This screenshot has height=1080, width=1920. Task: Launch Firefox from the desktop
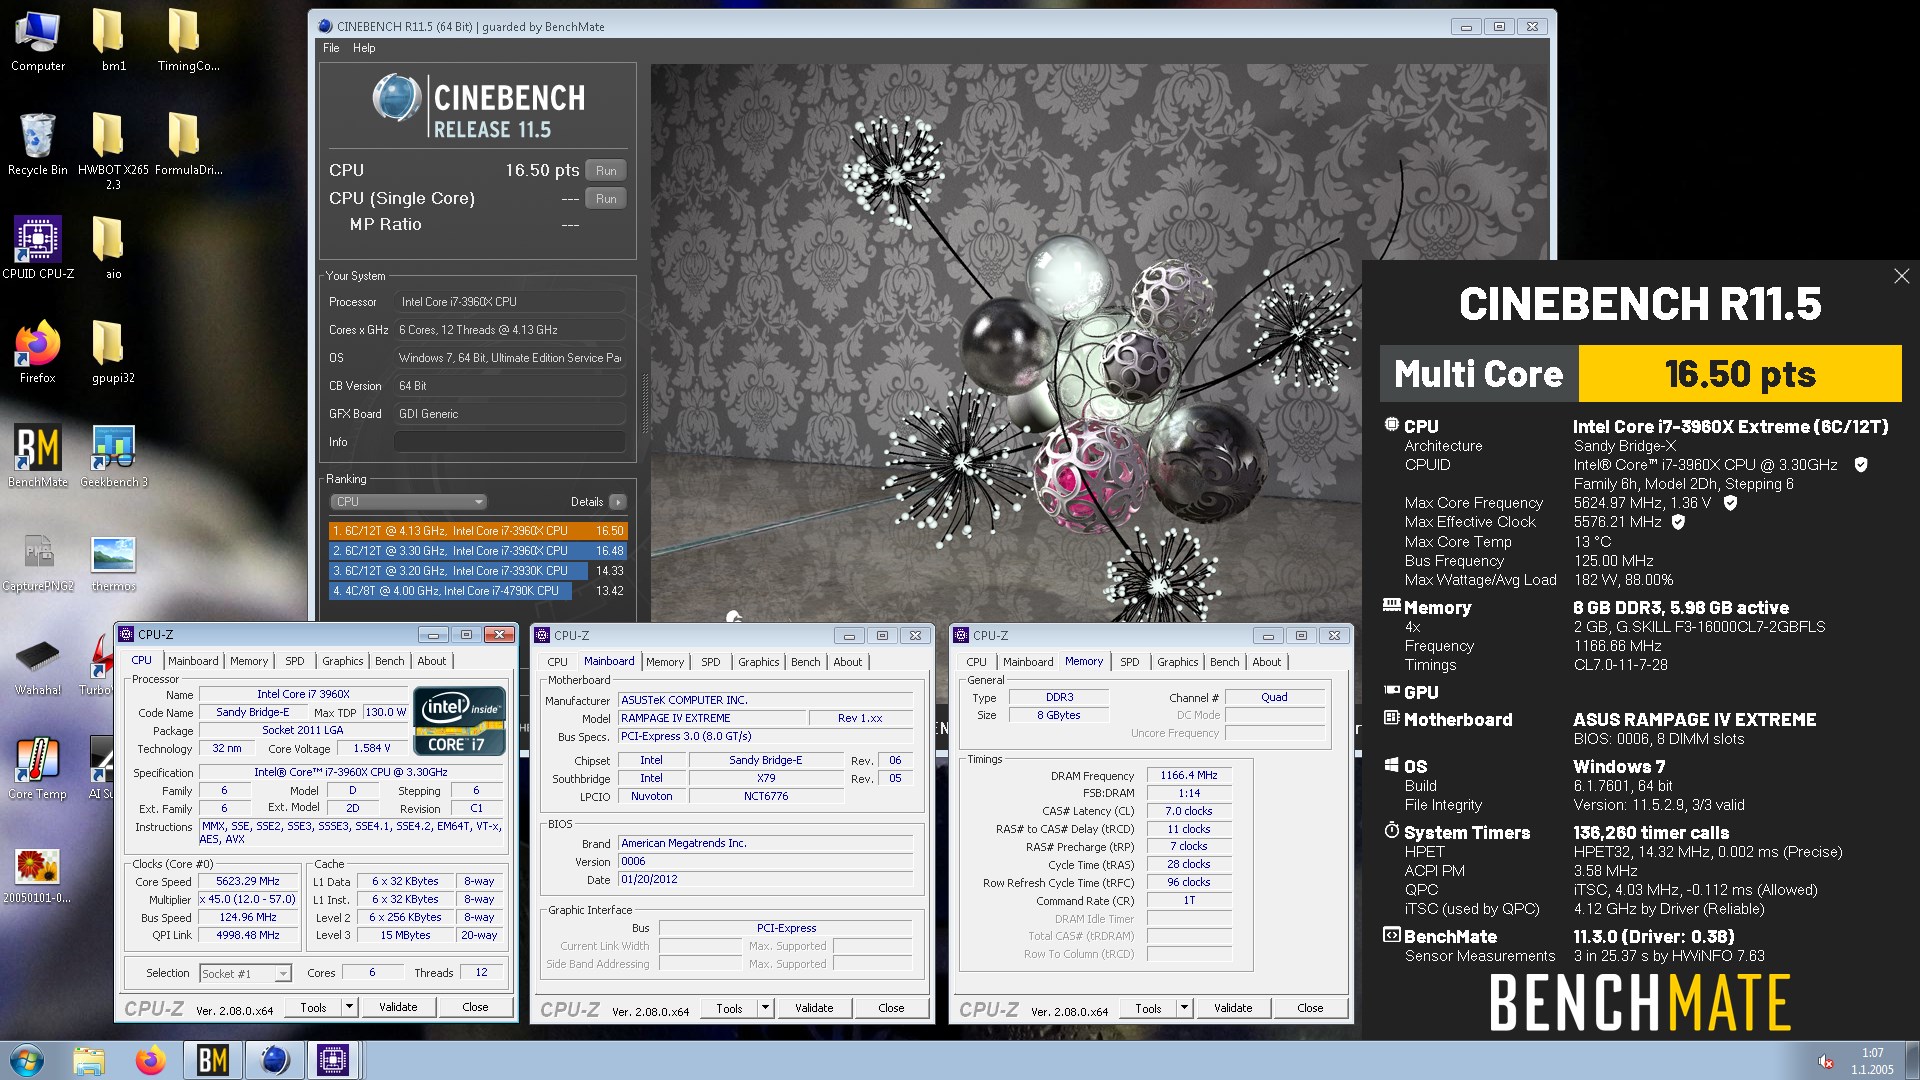click(37, 352)
